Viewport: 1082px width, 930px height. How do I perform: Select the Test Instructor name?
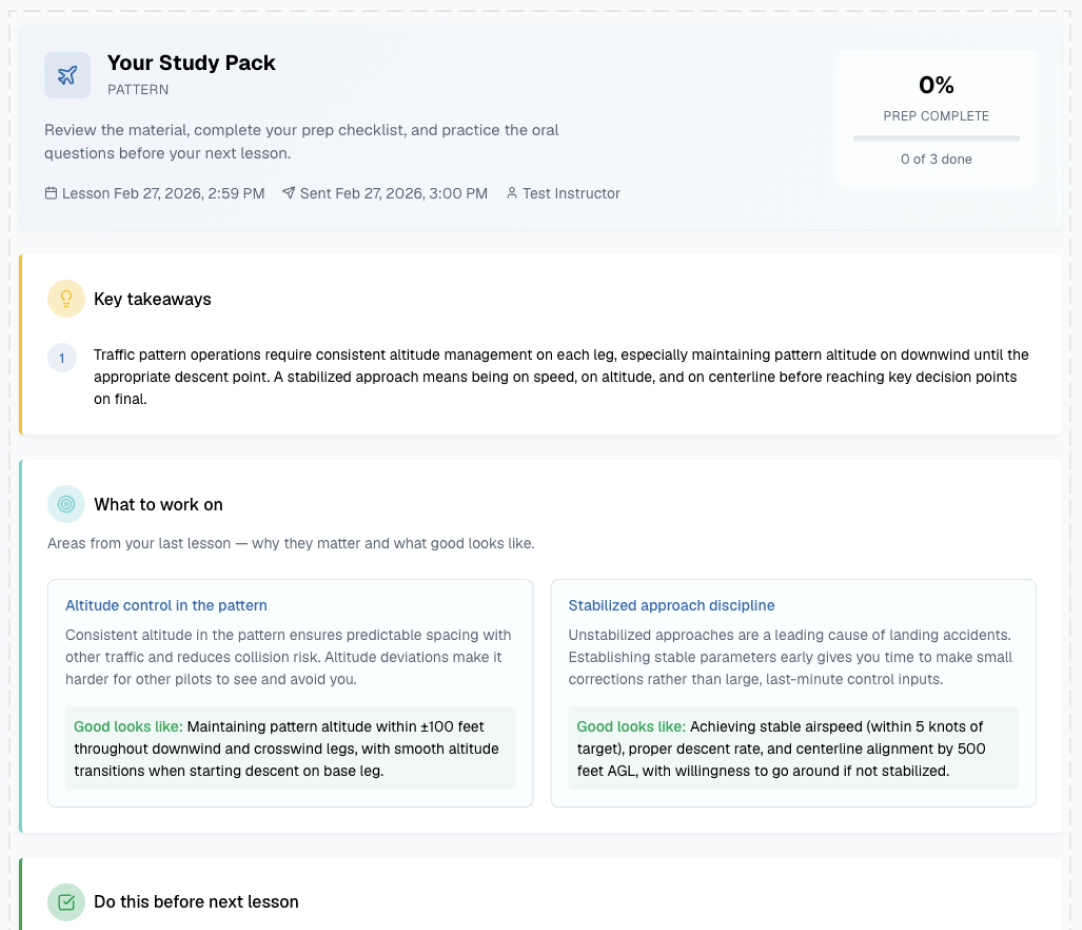pos(571,193)
